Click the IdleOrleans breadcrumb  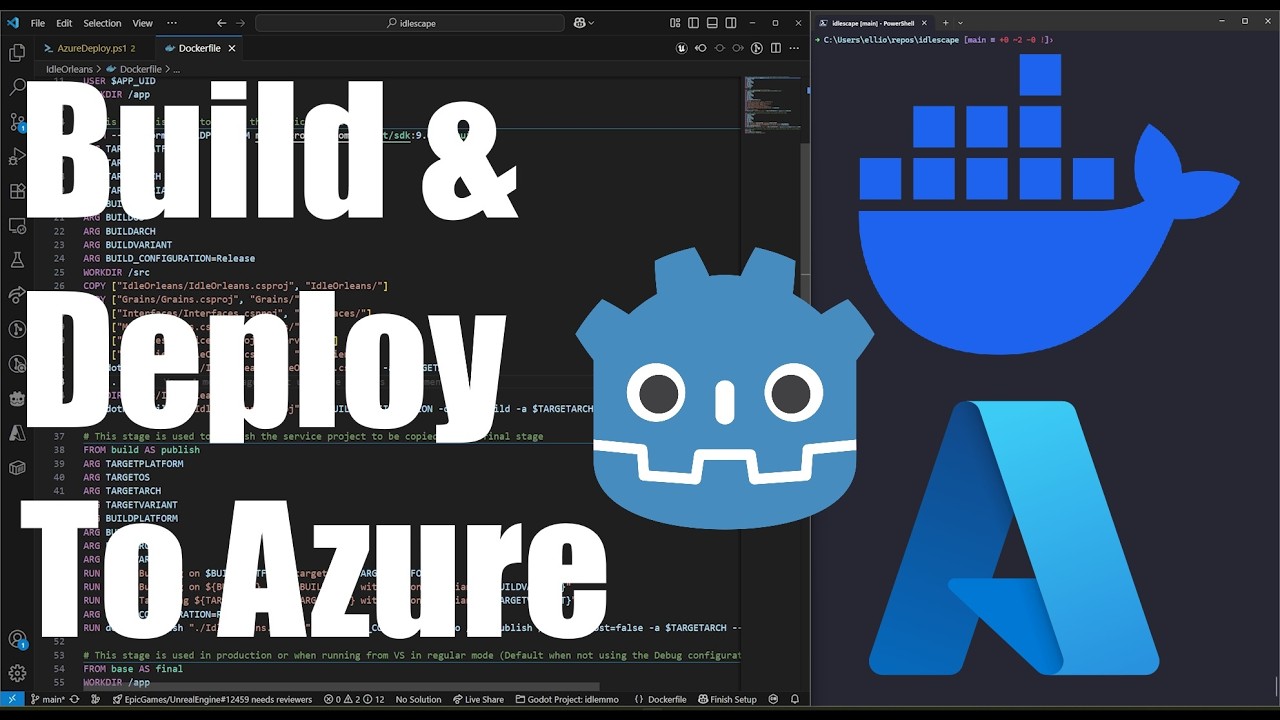click(69, 69)
